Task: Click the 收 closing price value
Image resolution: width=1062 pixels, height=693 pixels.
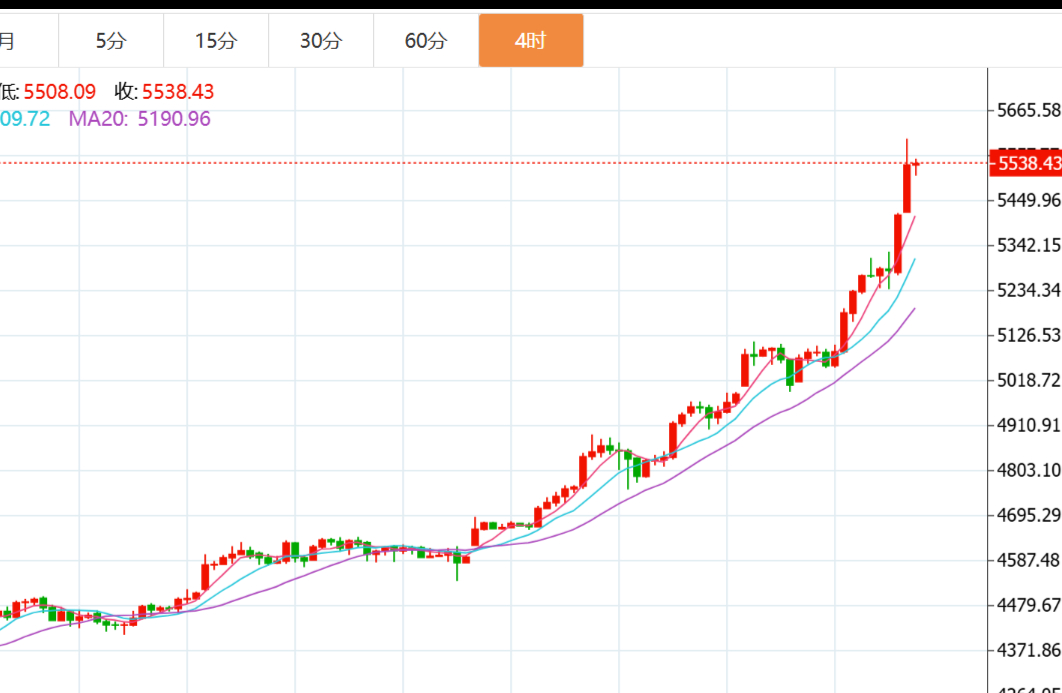Action: tap(177, 92)
